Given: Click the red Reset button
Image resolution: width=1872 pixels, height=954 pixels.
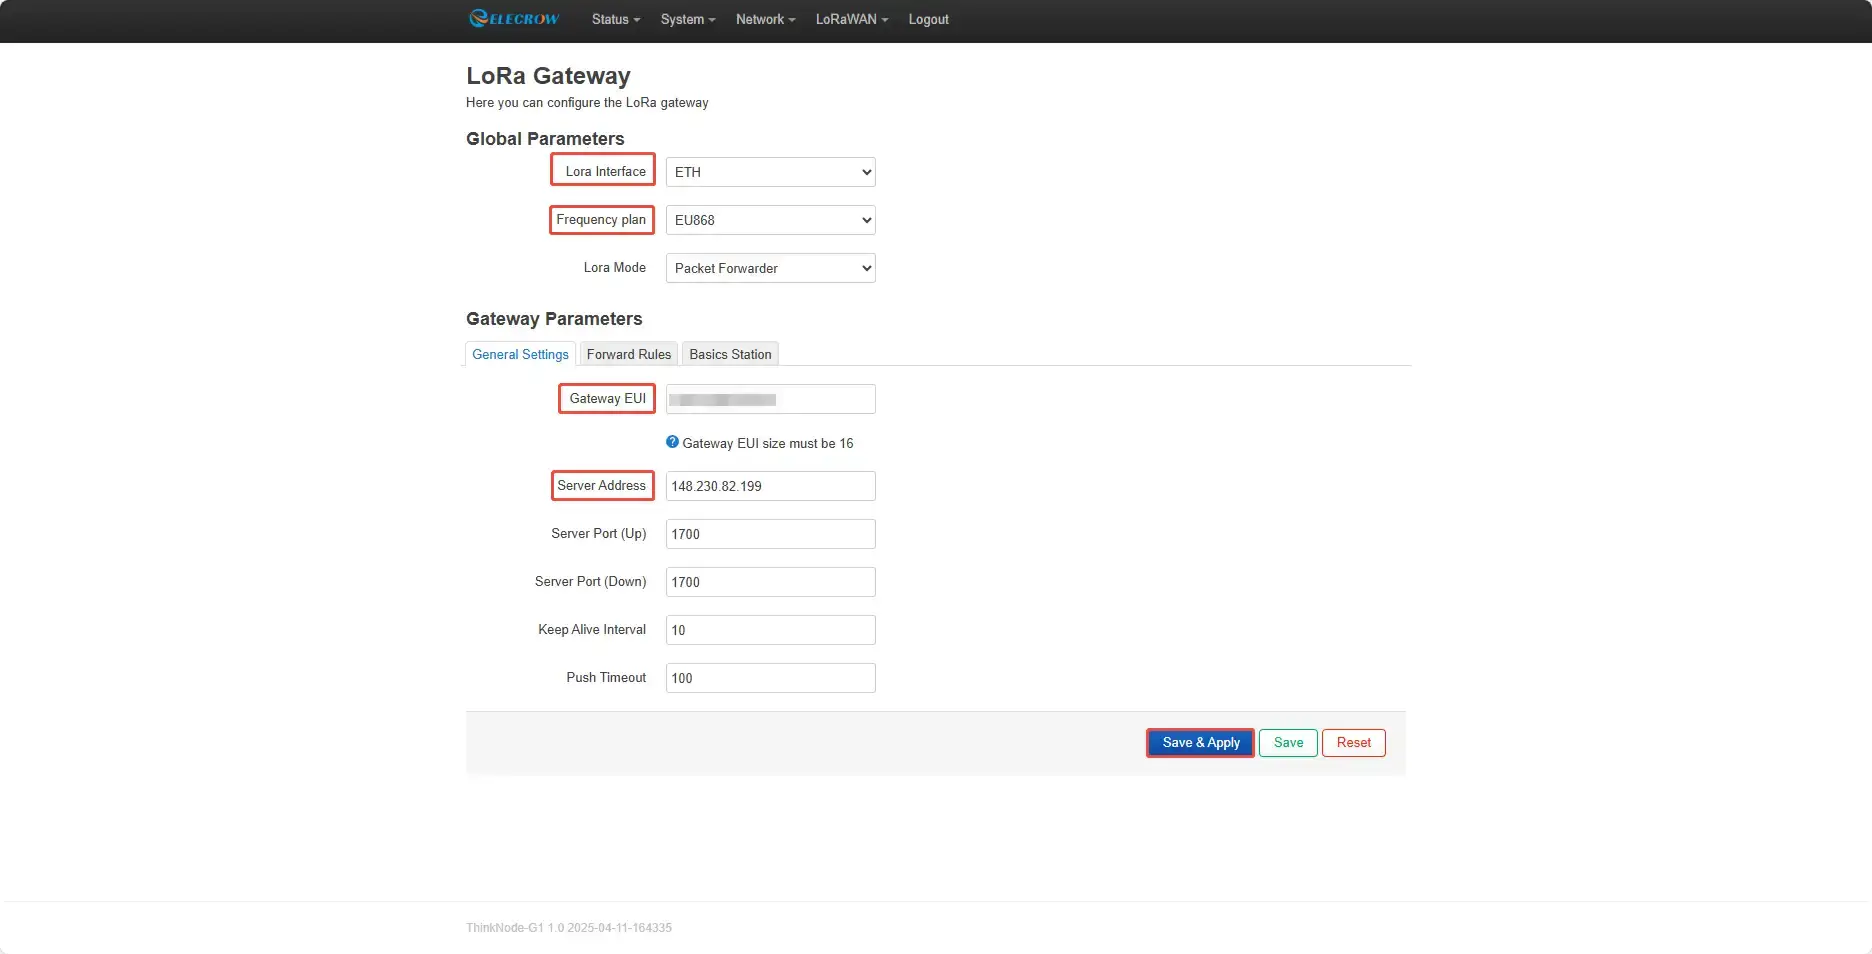Looking at the screenshot, I should coord(1353,743).
